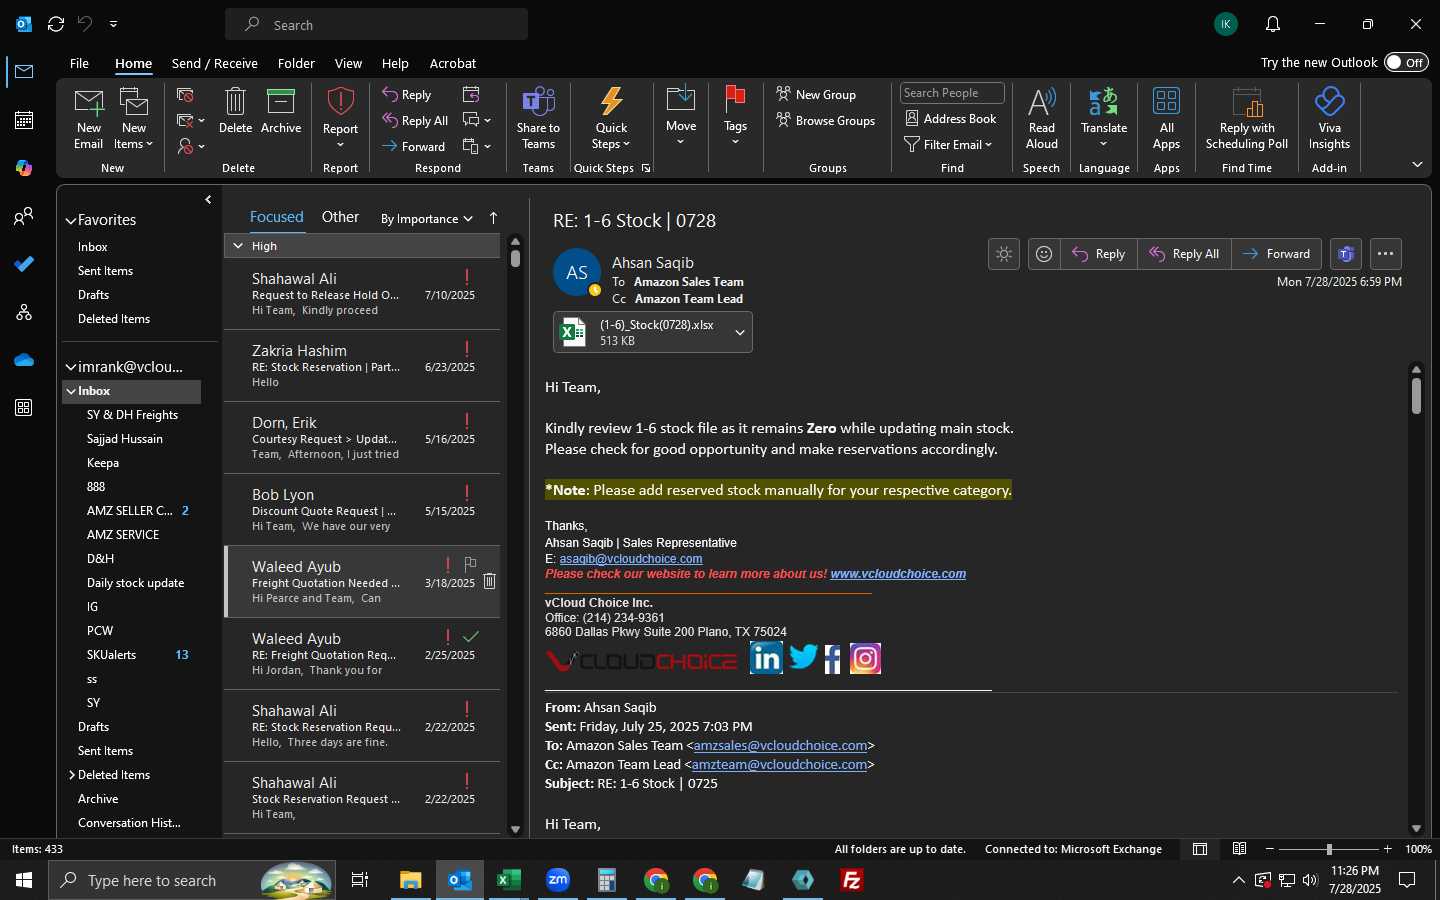Delete the Waleed Ayub Freight Quotation message

[x=489, y=581]
